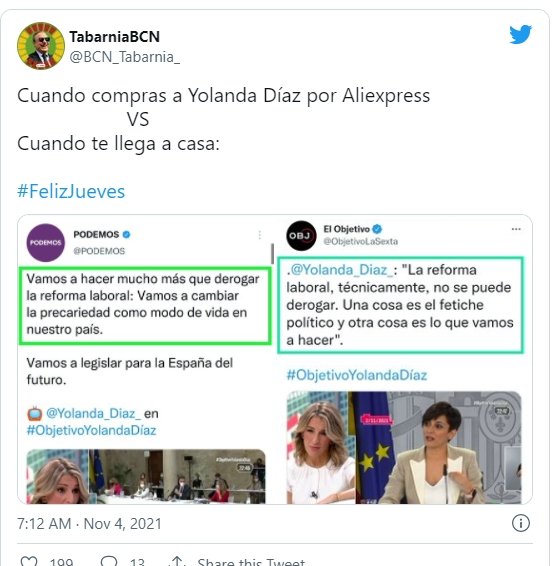557x566 pixels.
Task: Open El Objetivo tweet three-dot menu
Action: (516, 229)
